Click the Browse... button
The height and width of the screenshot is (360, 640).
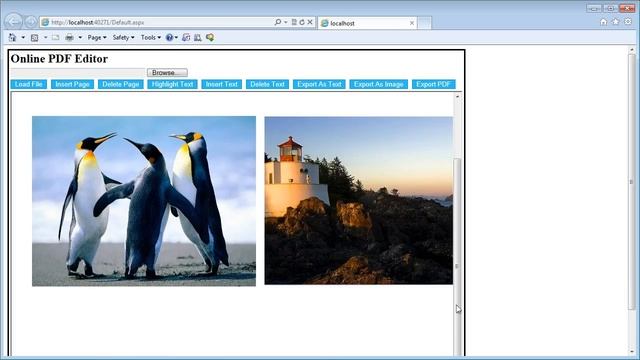pos(167,73)
